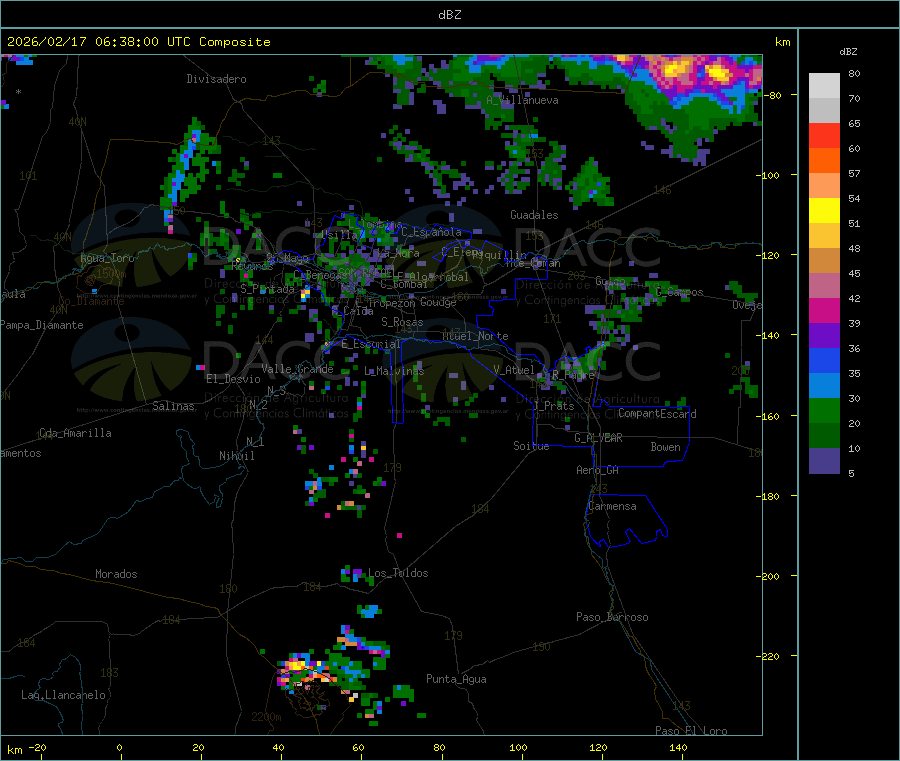Click the '0' tick on the bottom axis
This screenshot has width=900, height=761.
[x=119, y=747]
